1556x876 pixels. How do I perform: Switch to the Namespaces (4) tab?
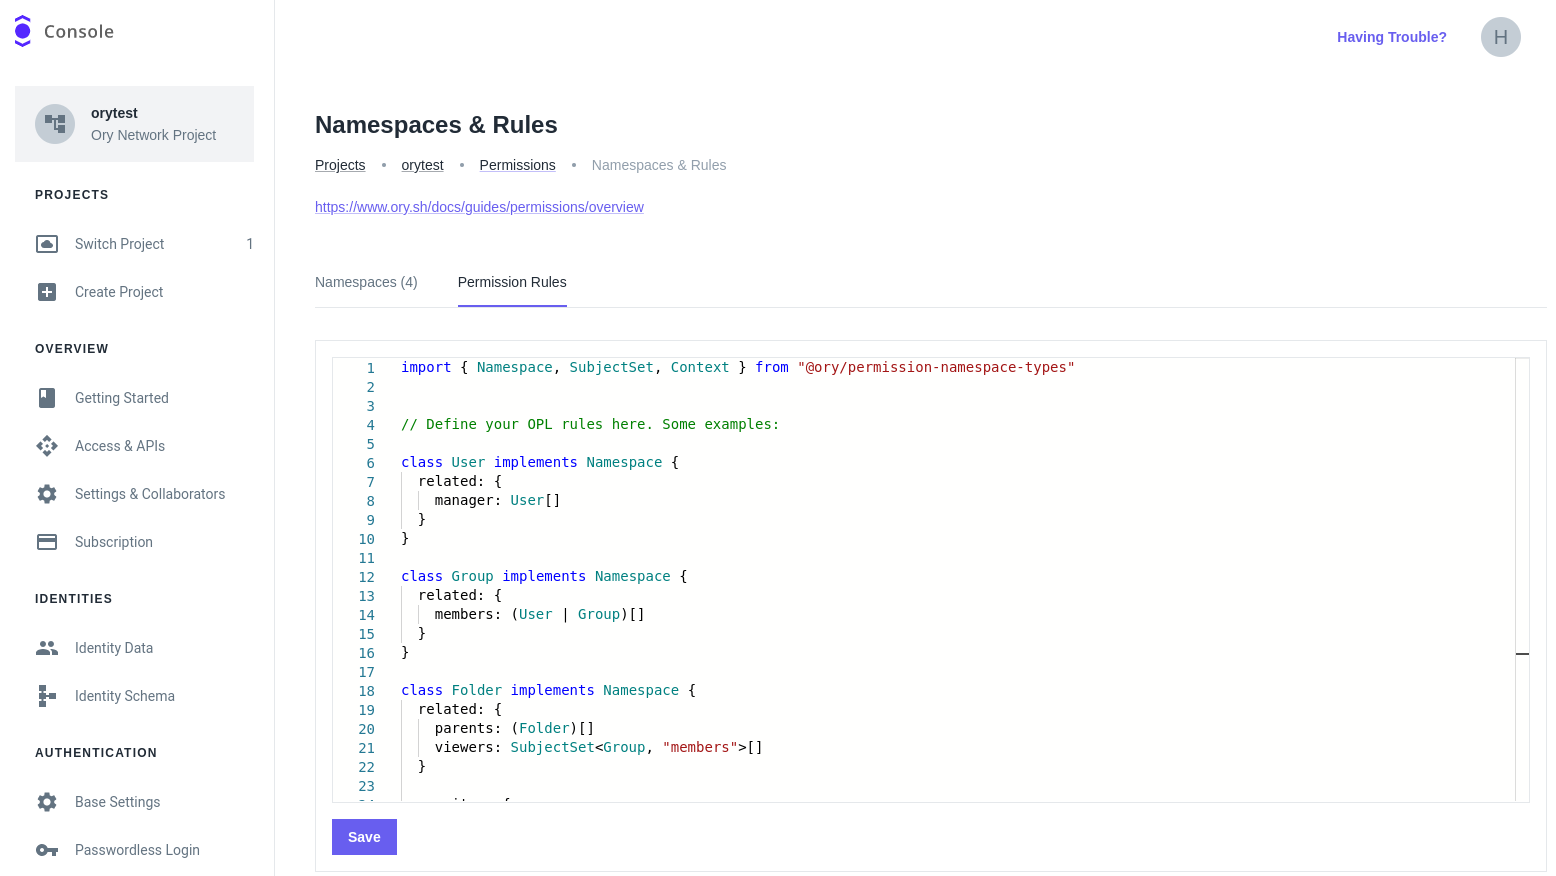366,282
